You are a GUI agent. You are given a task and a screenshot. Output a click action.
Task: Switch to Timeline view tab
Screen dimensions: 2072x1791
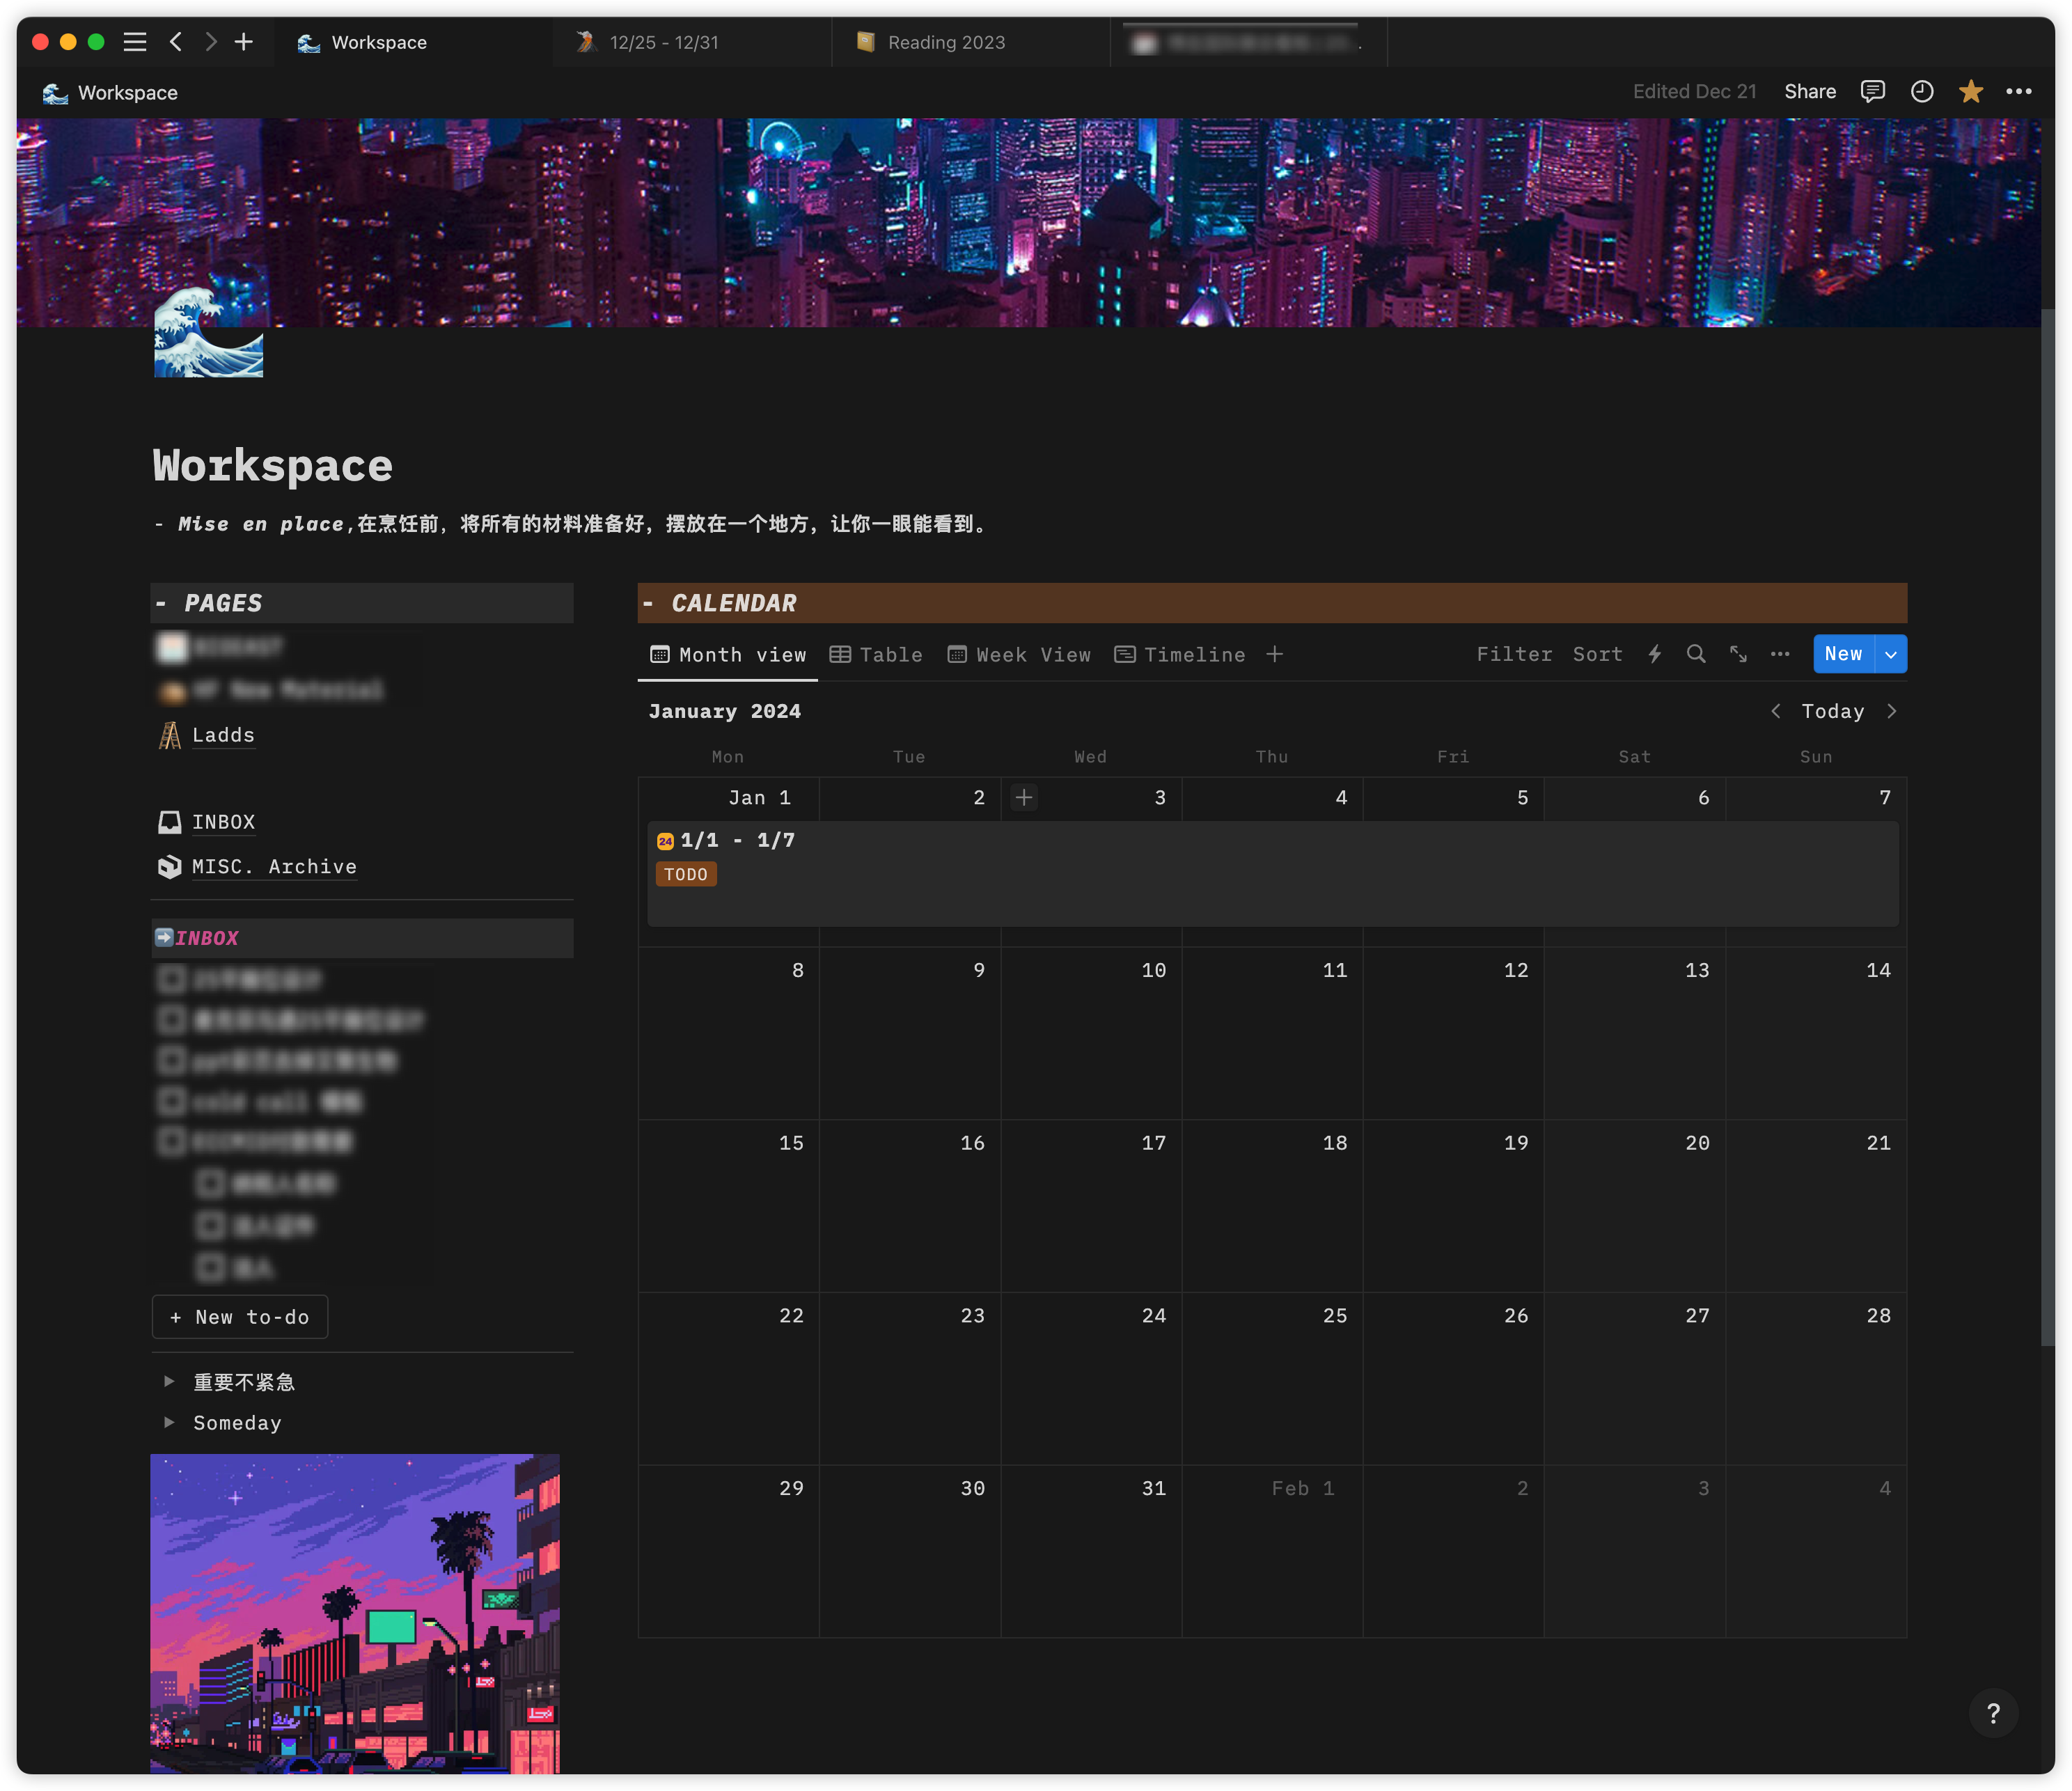tap(1180, 654)
